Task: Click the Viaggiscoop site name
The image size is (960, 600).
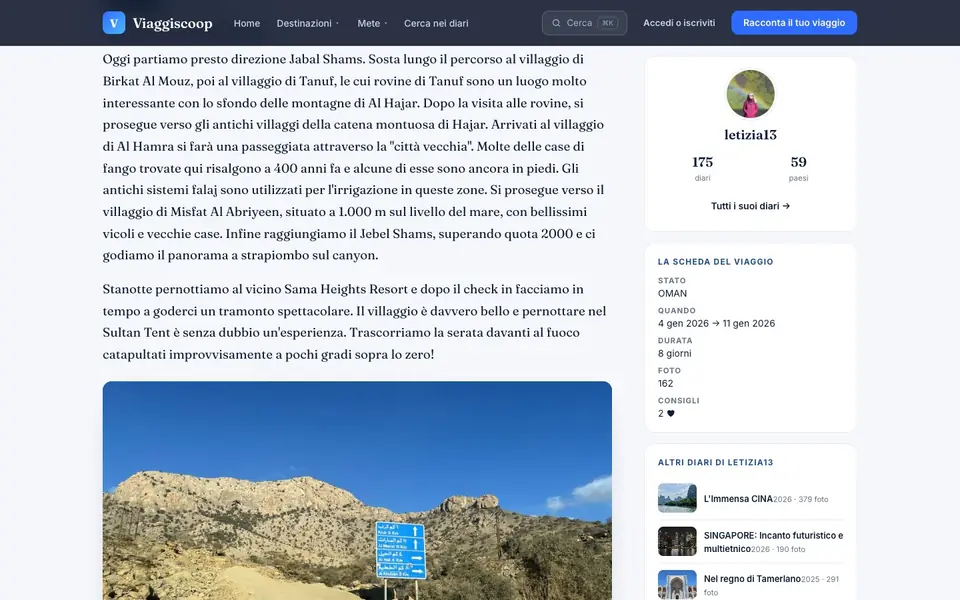Action: (x=173, y=23)
